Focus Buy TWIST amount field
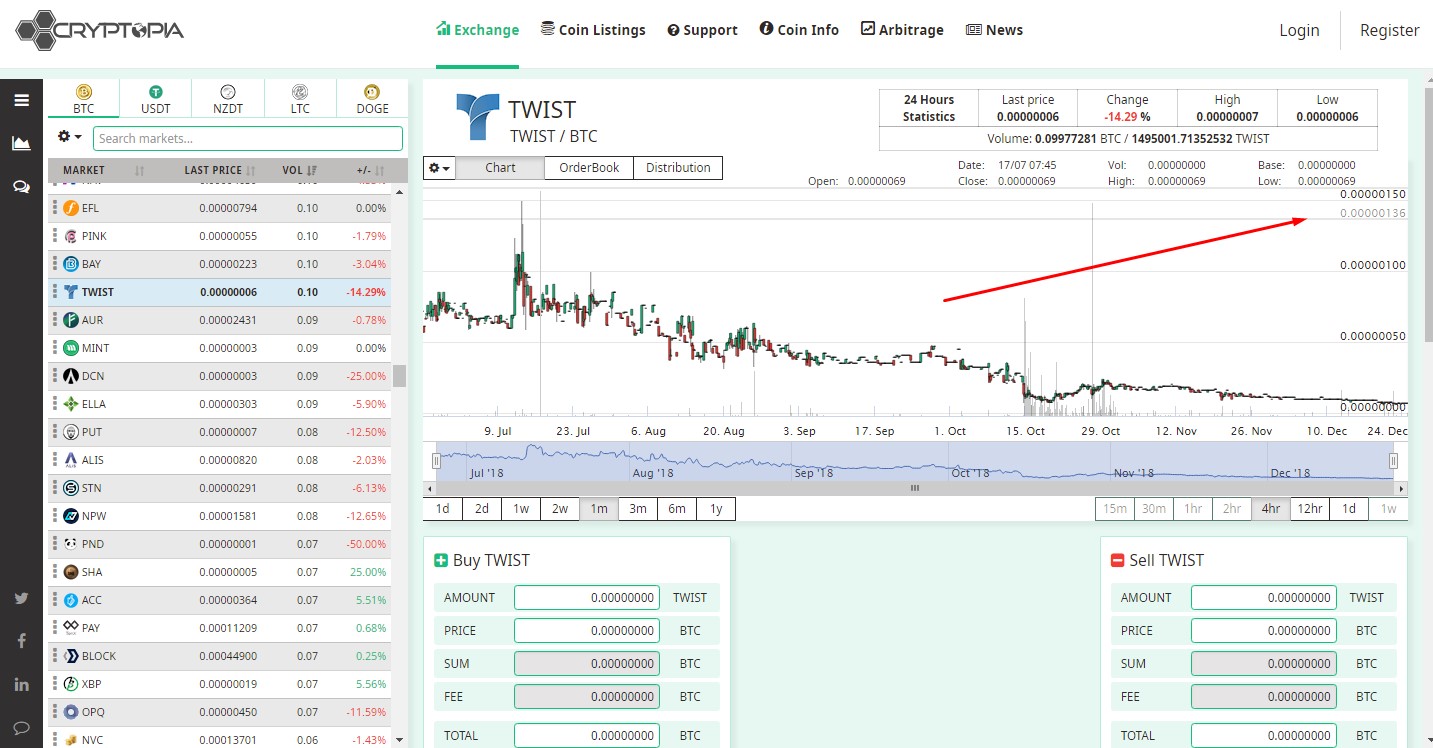This screenshot has width=1433, height=748. coord(587,598)
